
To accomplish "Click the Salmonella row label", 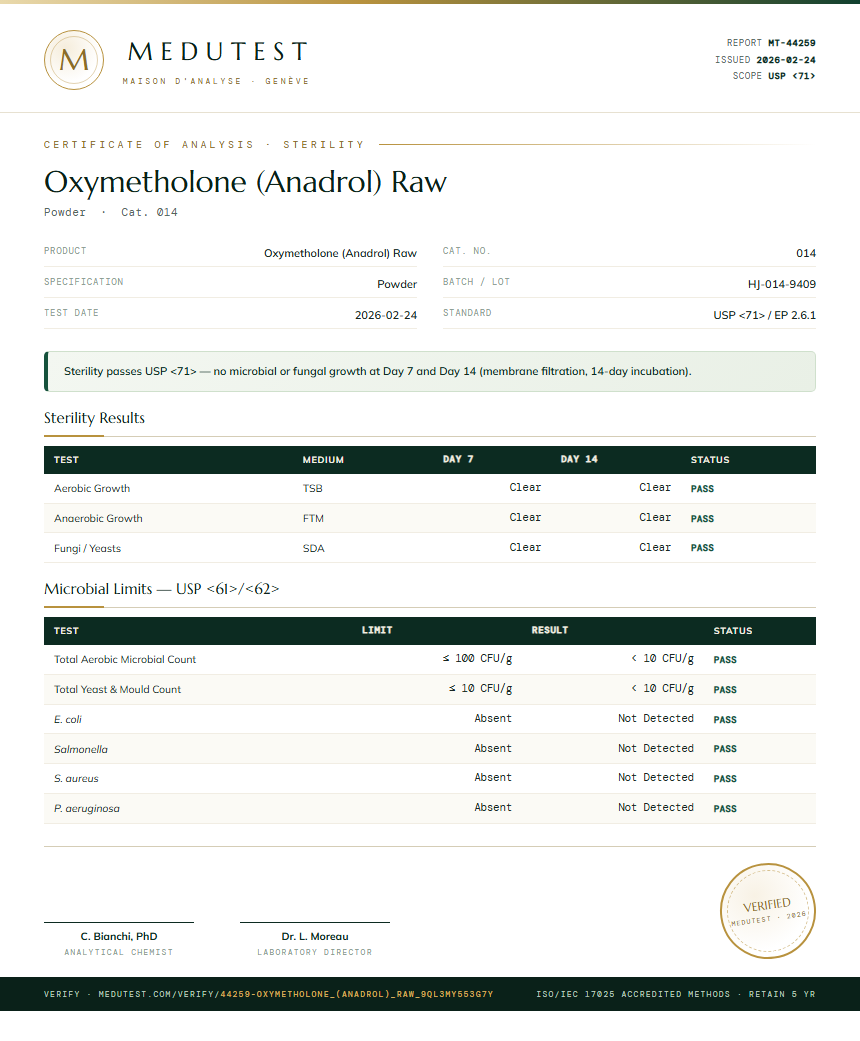I will [80, 750].
